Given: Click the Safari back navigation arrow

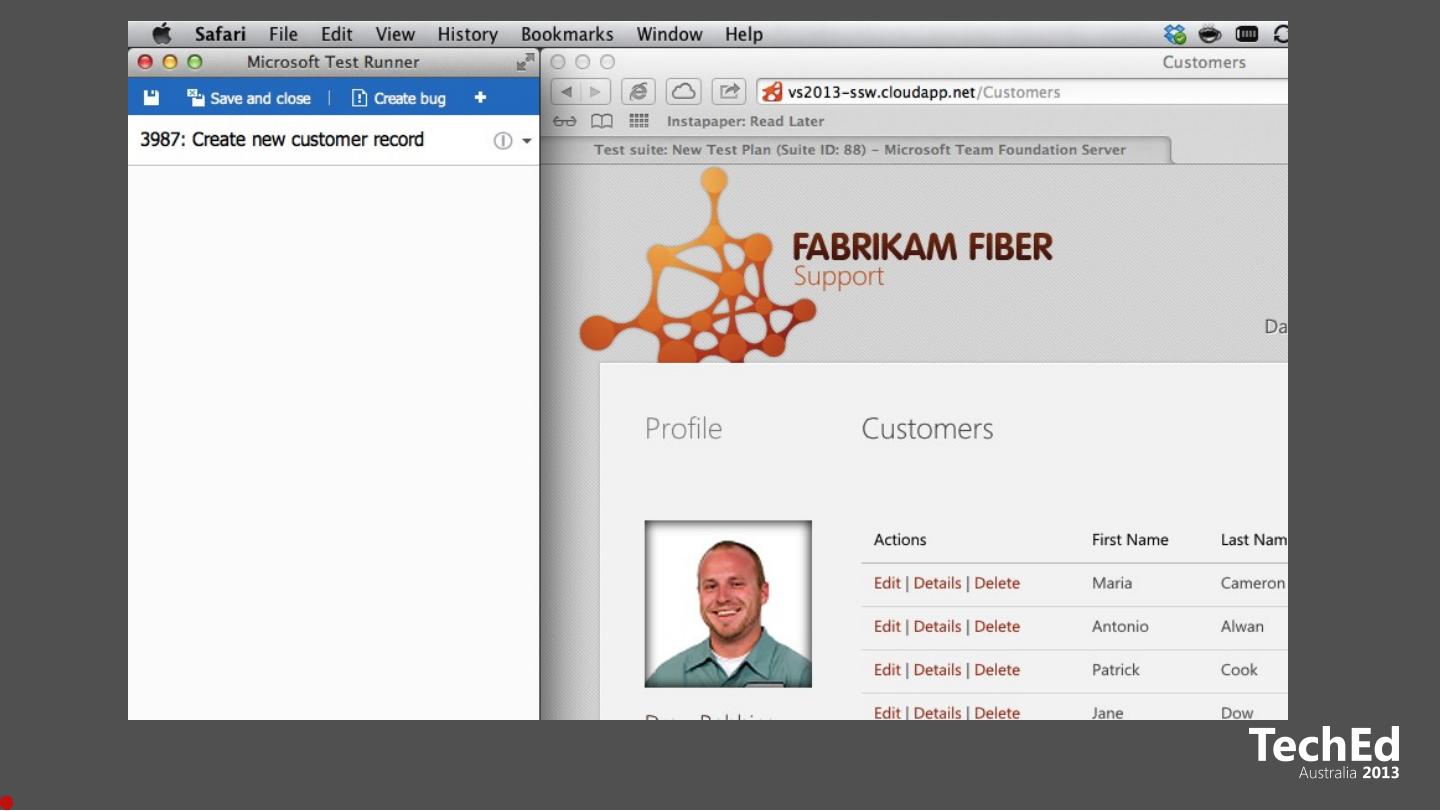Looking at the screenshot, I should 567,92.
